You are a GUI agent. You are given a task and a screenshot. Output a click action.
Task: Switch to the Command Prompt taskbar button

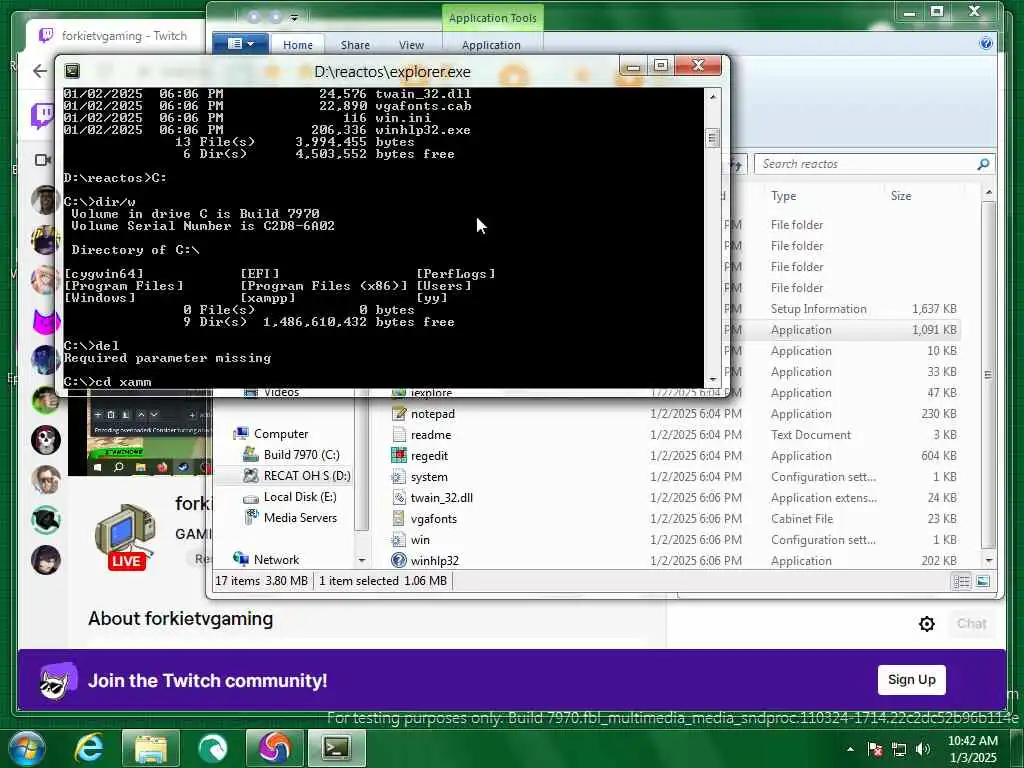[x=336, y=748]
